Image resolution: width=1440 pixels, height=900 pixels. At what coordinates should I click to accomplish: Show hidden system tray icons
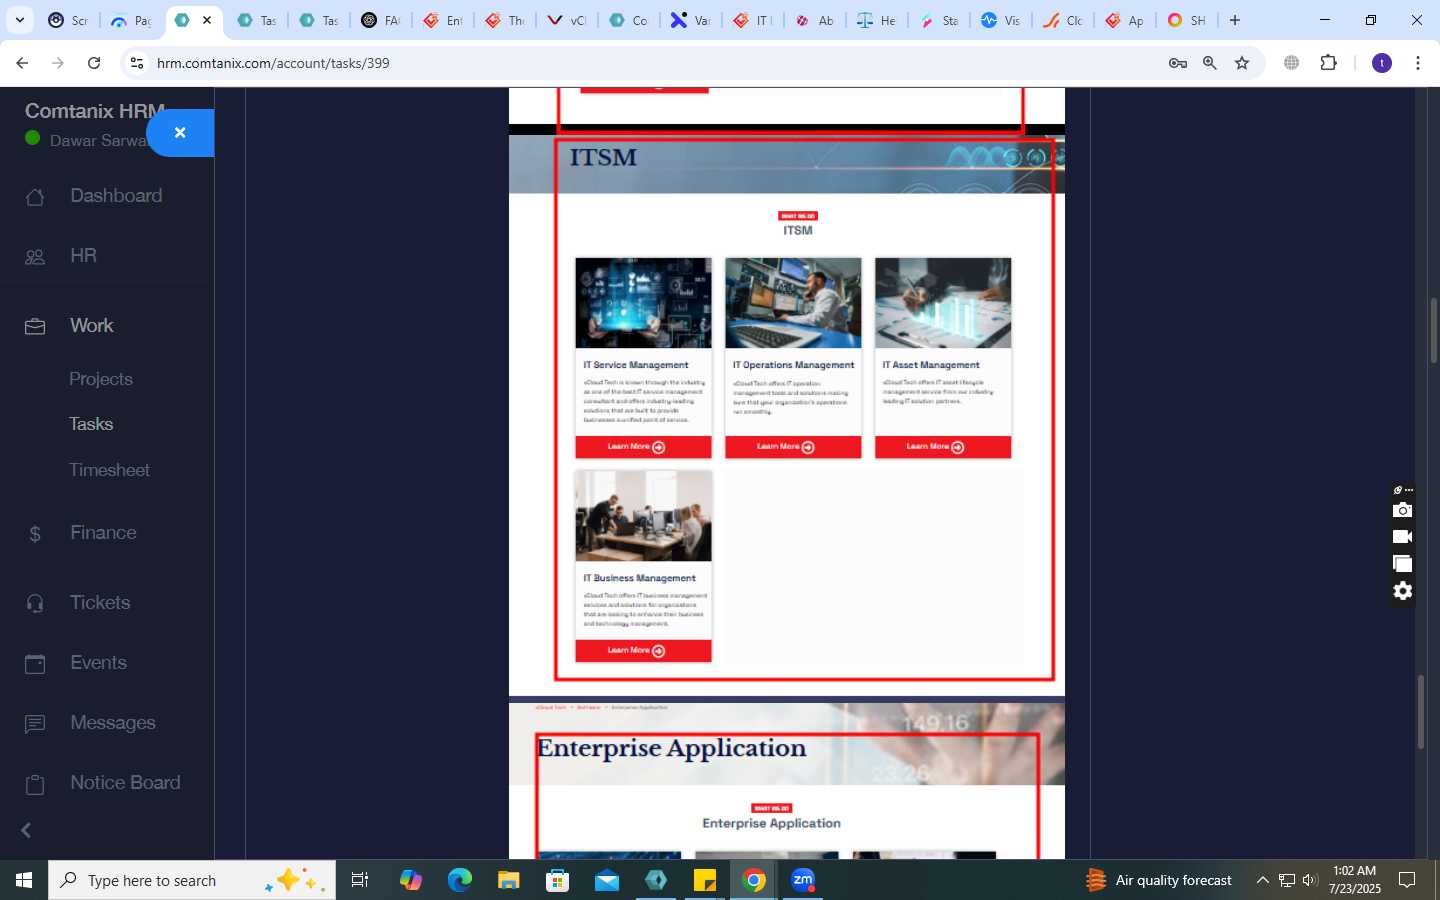(x=1262, y=880)
